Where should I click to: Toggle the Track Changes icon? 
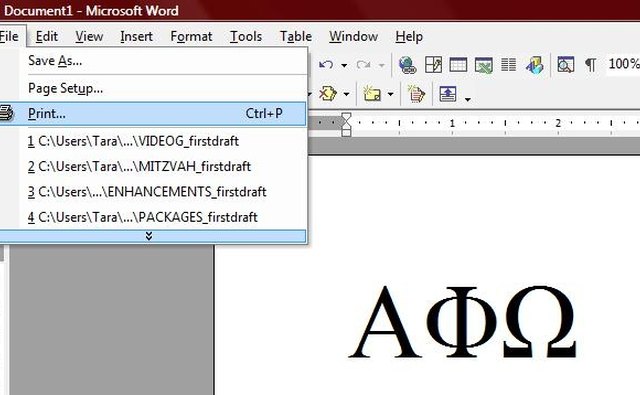416,93
